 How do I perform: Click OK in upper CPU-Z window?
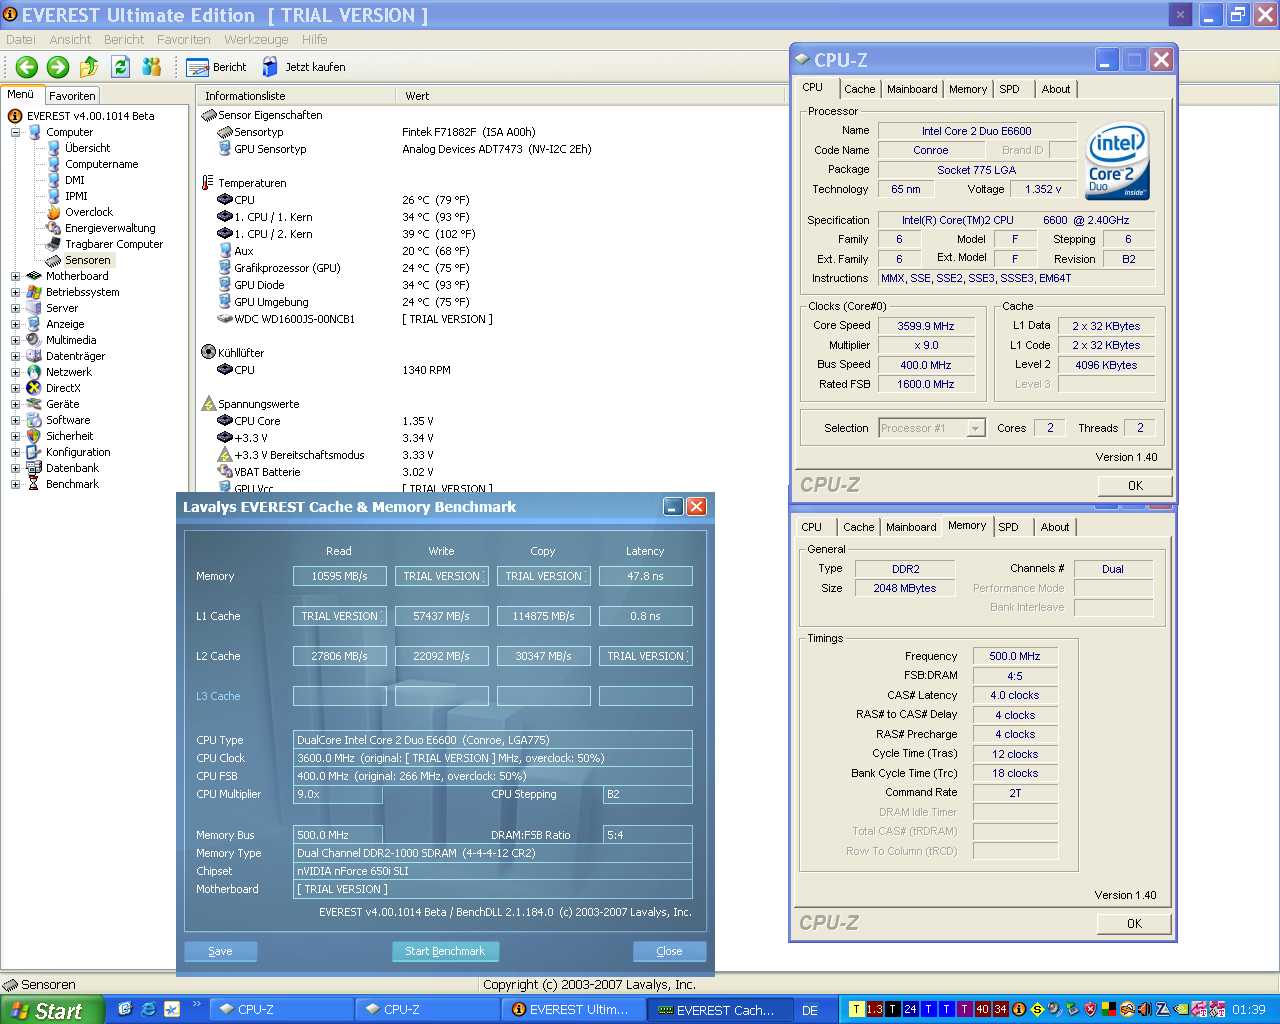(x=1135, y=486)
